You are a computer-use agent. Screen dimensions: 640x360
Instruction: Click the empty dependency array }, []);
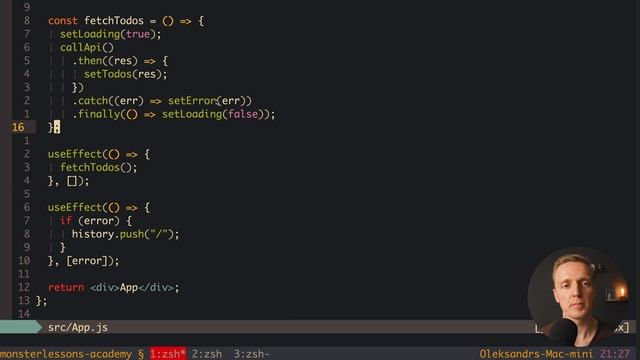[x=68, y=181]
